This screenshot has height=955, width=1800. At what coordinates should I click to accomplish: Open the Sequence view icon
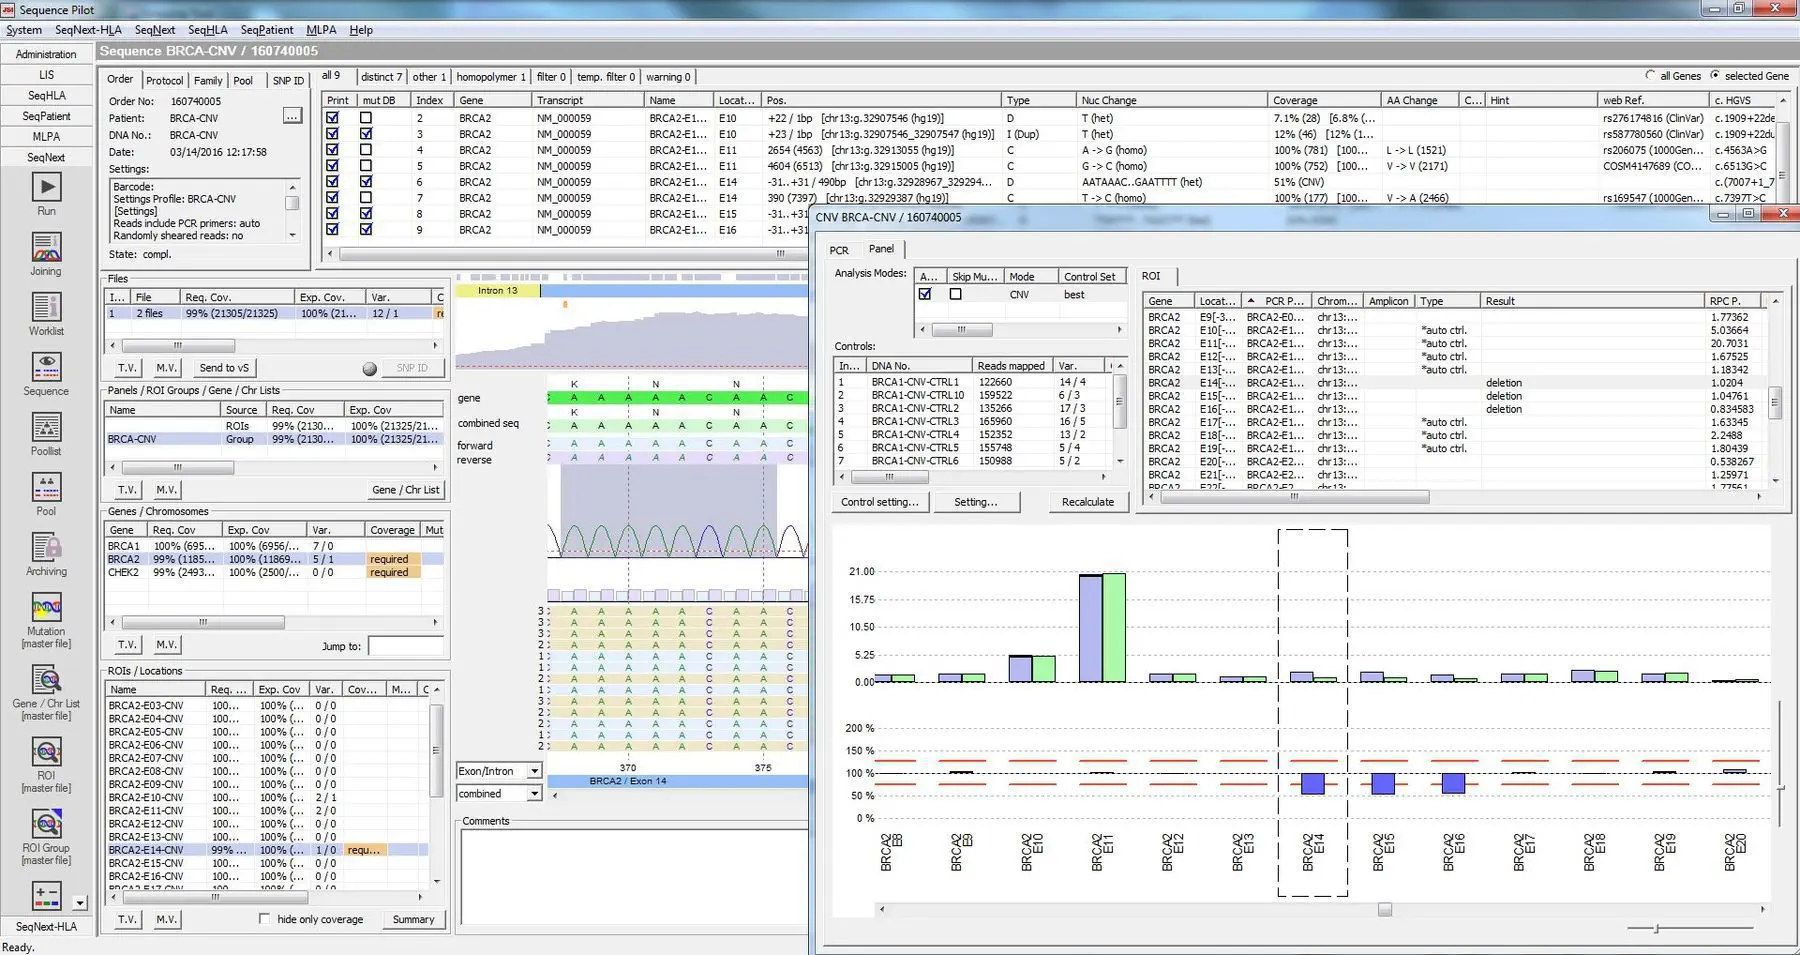[x=46, y=368]
